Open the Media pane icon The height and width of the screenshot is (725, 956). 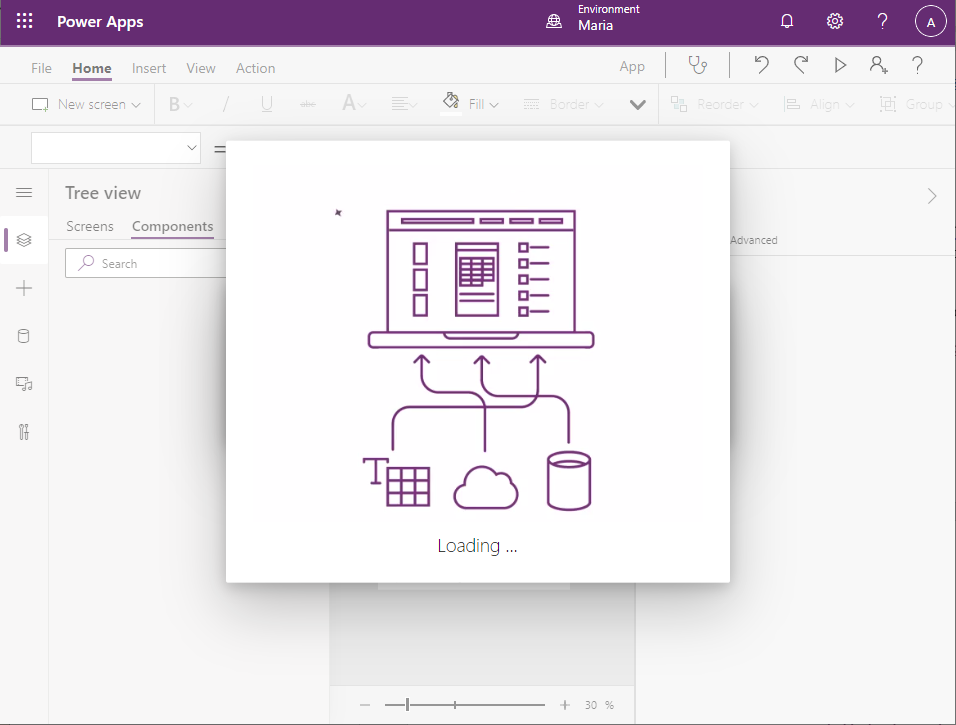click(x=24, y=384)
